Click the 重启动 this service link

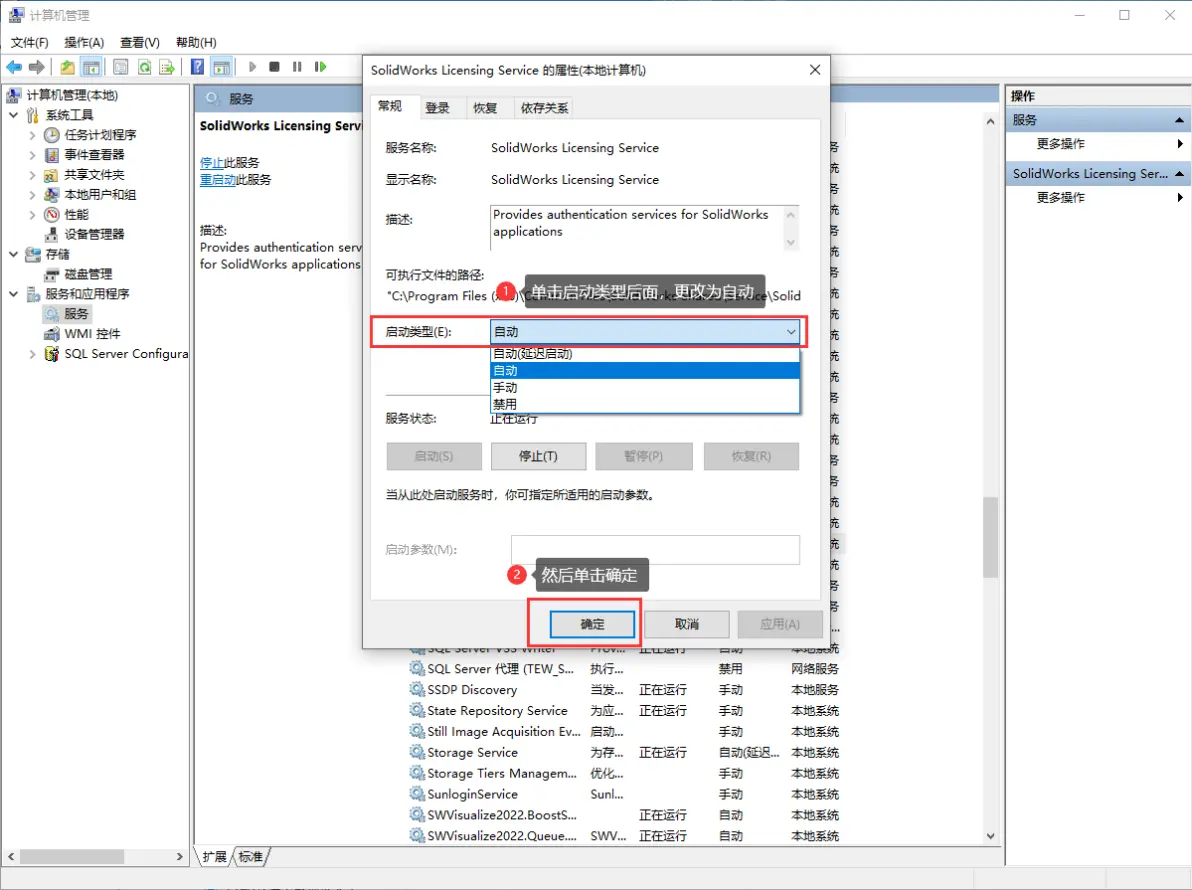point(217,180)
